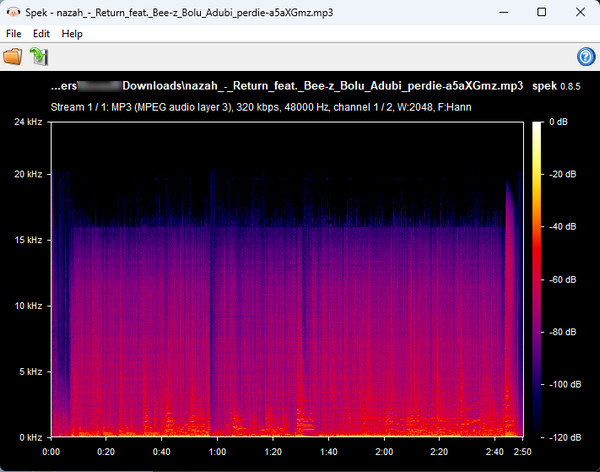Click the -80 dB scale label
This screenshot has width=600, height=472.
pyautogui.click(x=562, y=332)
